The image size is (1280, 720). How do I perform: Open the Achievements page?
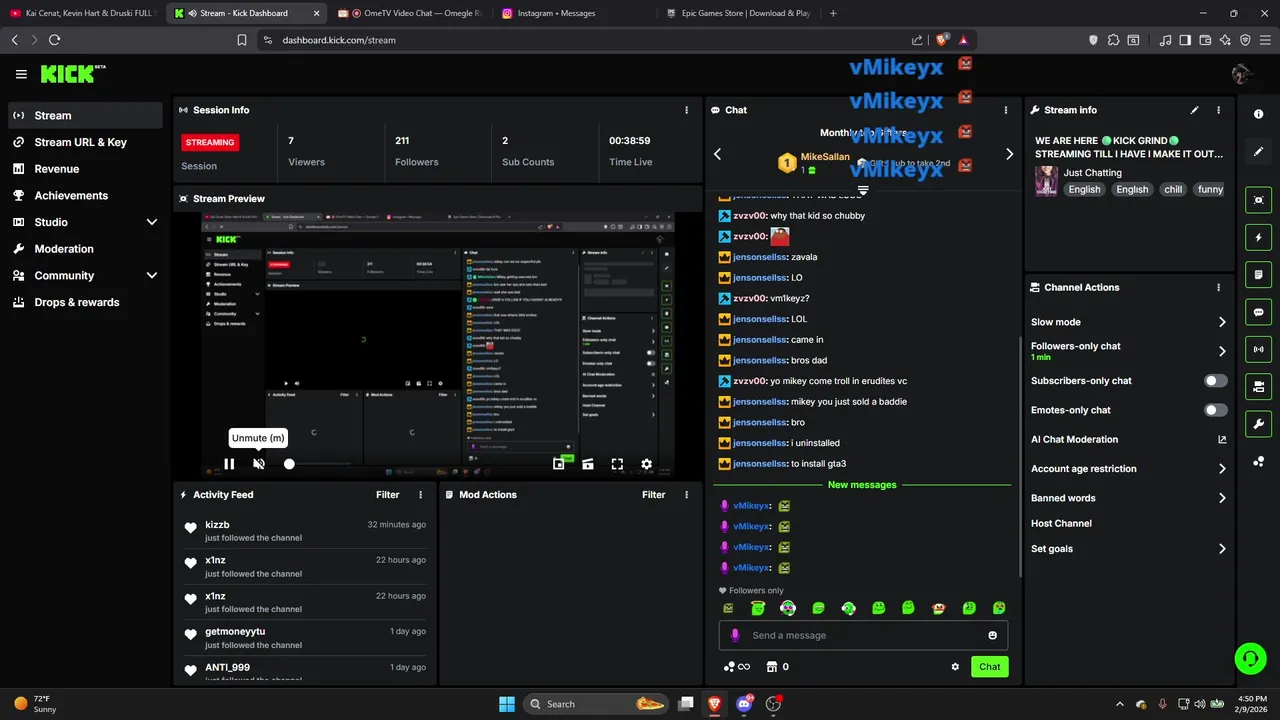point(85,195)
